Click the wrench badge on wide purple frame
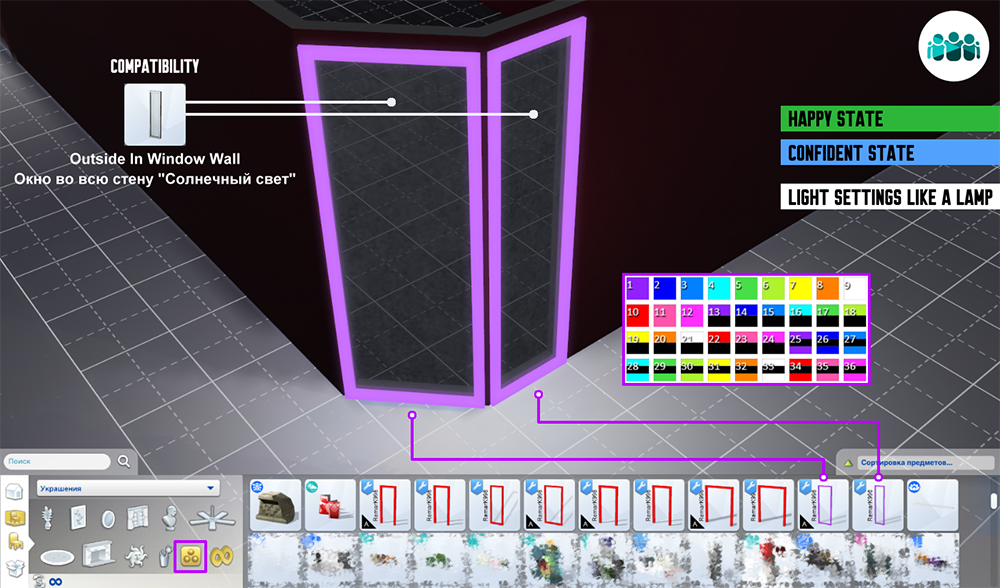The image size is (1000, 588). click(x=805, y=488)
